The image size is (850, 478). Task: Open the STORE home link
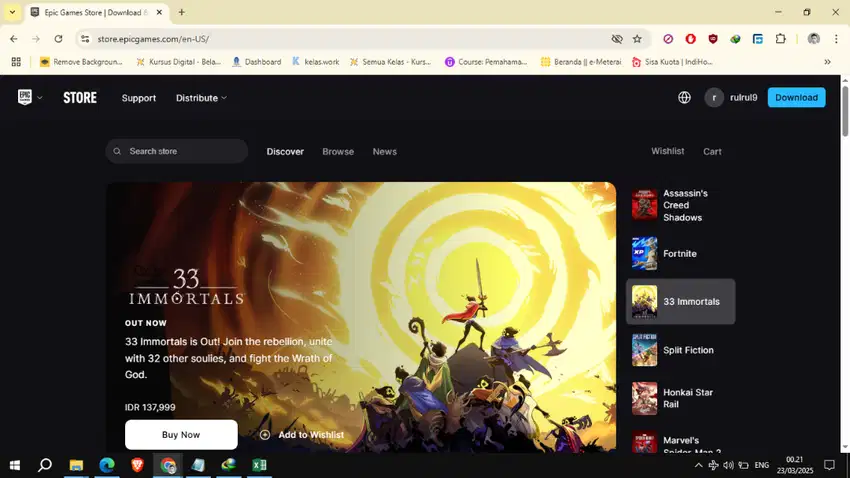pyautogui.click(x=80, y=98)
